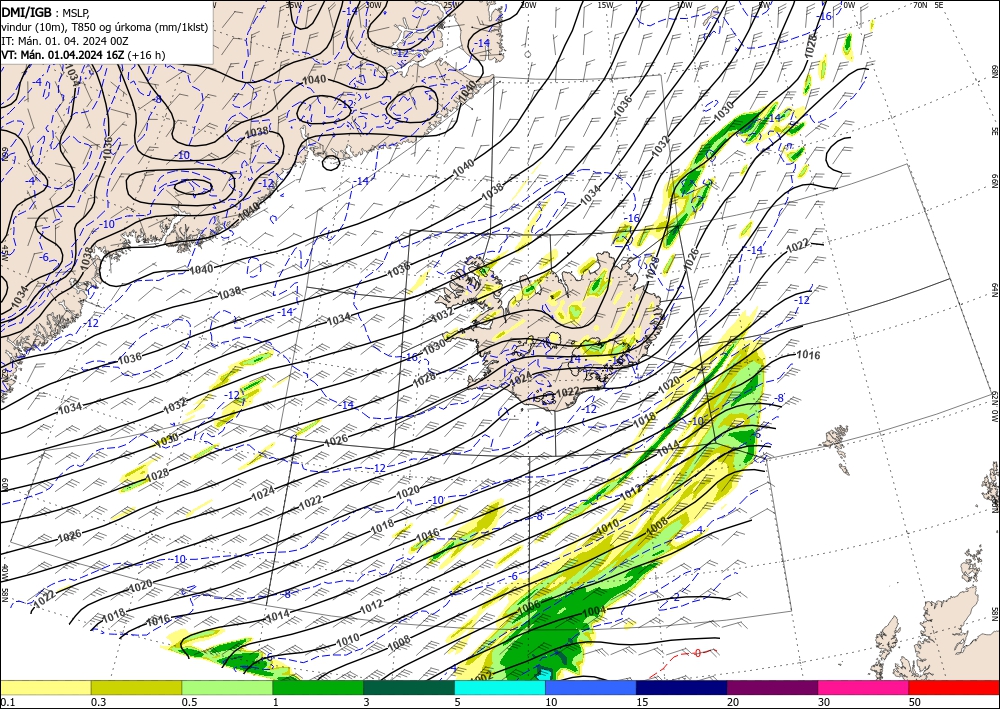The image size is (1000, 709).
Task: Click the "70N 5E" coordinate label
Action: pos(928,5)
